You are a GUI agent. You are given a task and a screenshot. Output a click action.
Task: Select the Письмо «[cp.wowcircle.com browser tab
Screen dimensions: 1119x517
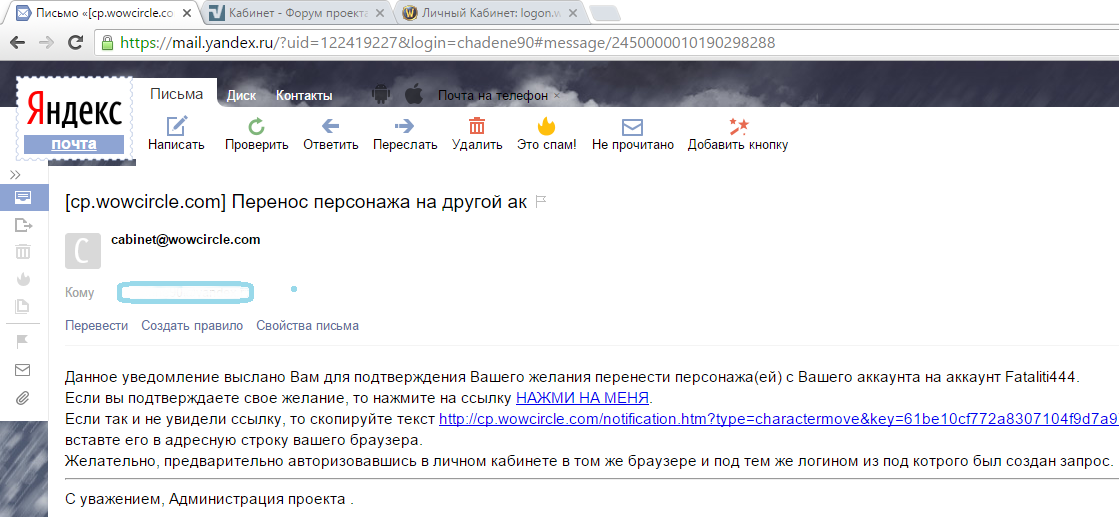pos(104,12)
